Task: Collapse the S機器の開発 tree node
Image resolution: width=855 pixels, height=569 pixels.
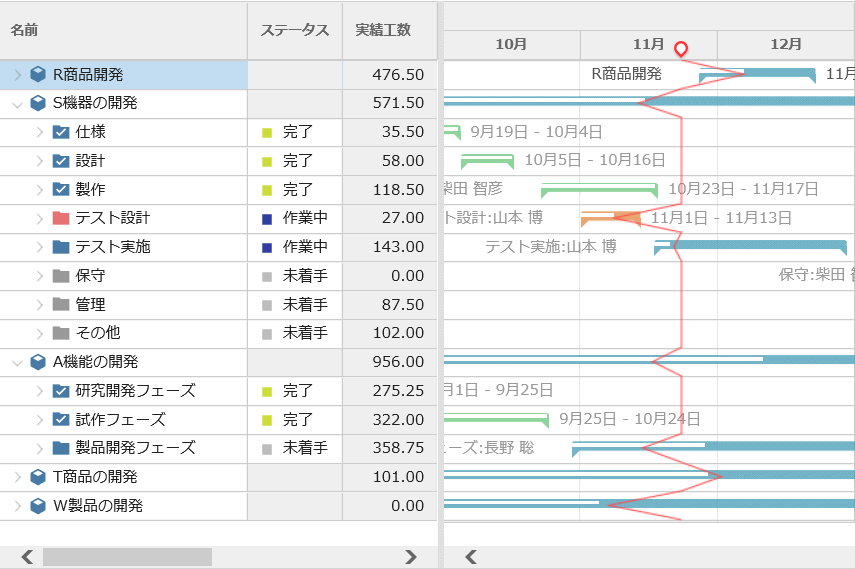Action: [17, 103]
